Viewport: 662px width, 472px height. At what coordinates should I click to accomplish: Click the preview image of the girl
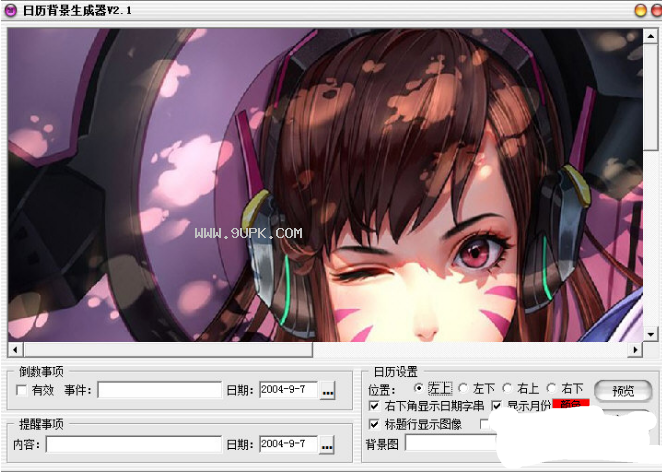[325, 185]
